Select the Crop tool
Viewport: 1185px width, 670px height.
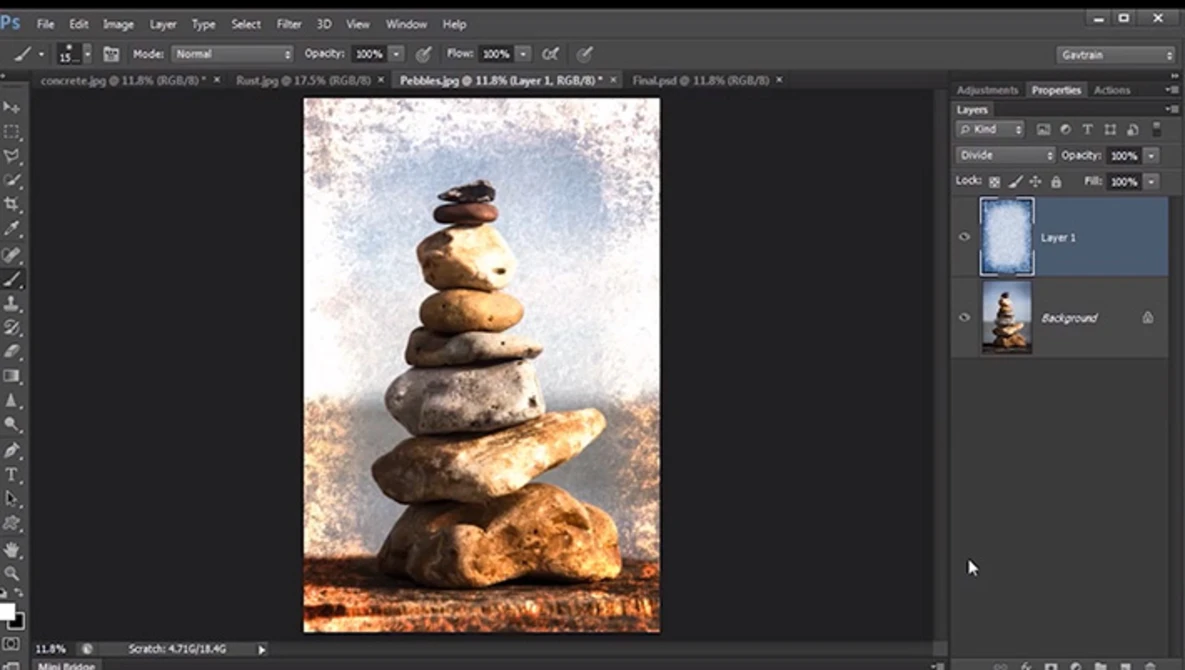11,205
